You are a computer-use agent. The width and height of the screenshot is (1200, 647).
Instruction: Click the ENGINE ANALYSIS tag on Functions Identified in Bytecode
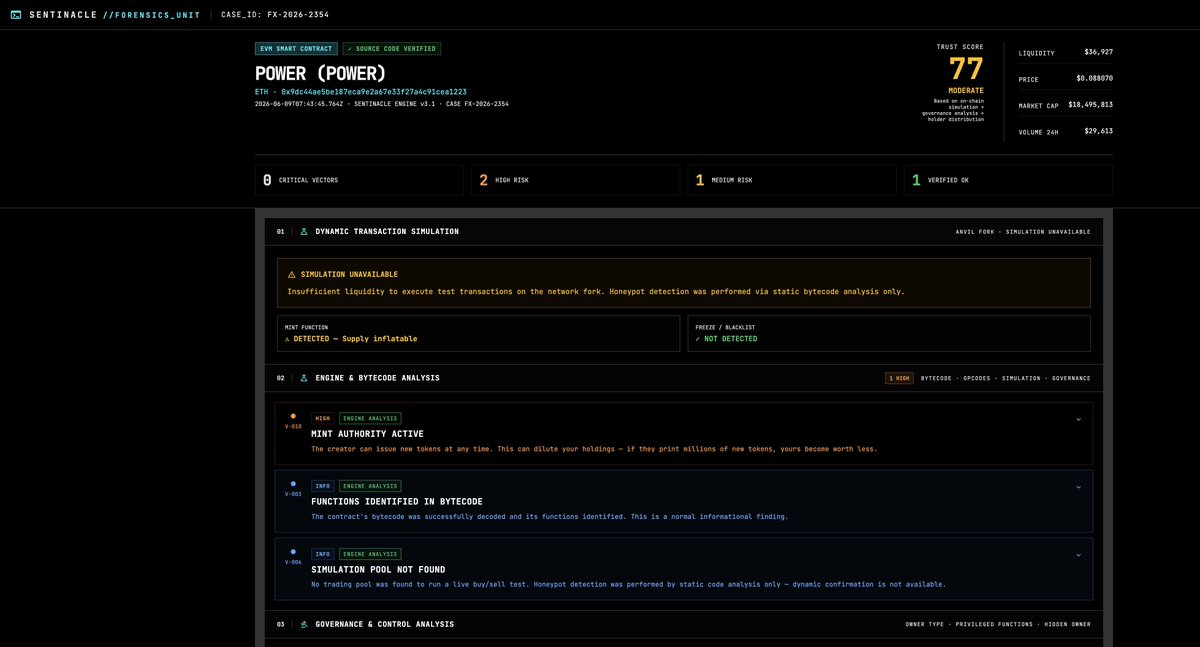(x=370, y=486)
